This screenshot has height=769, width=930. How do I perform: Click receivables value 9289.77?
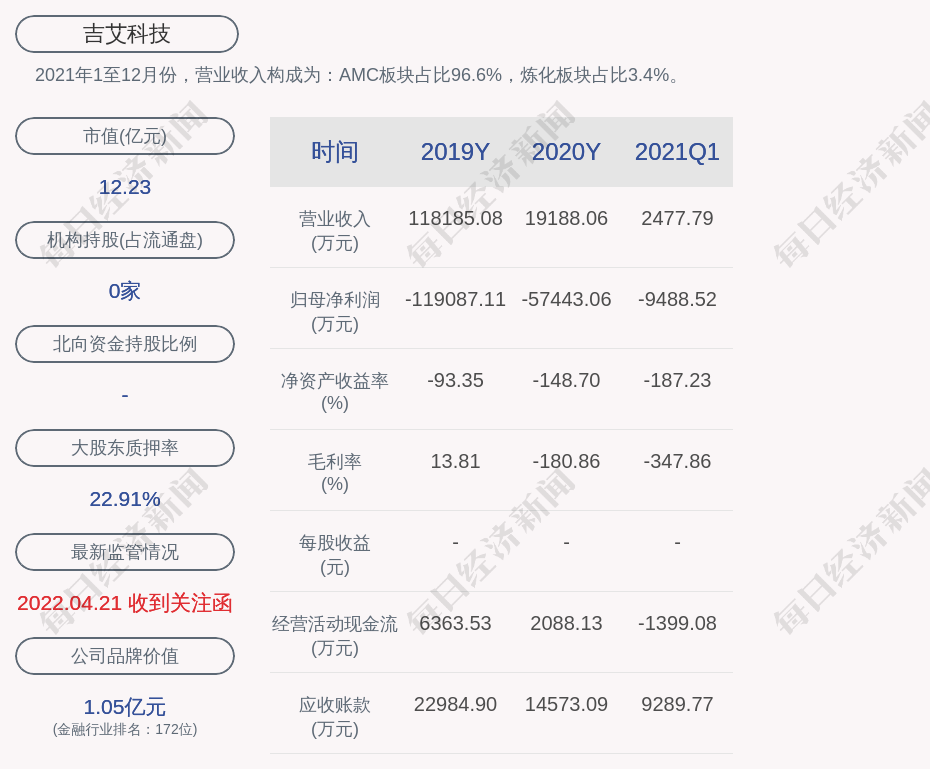click(x=677, y=704)
